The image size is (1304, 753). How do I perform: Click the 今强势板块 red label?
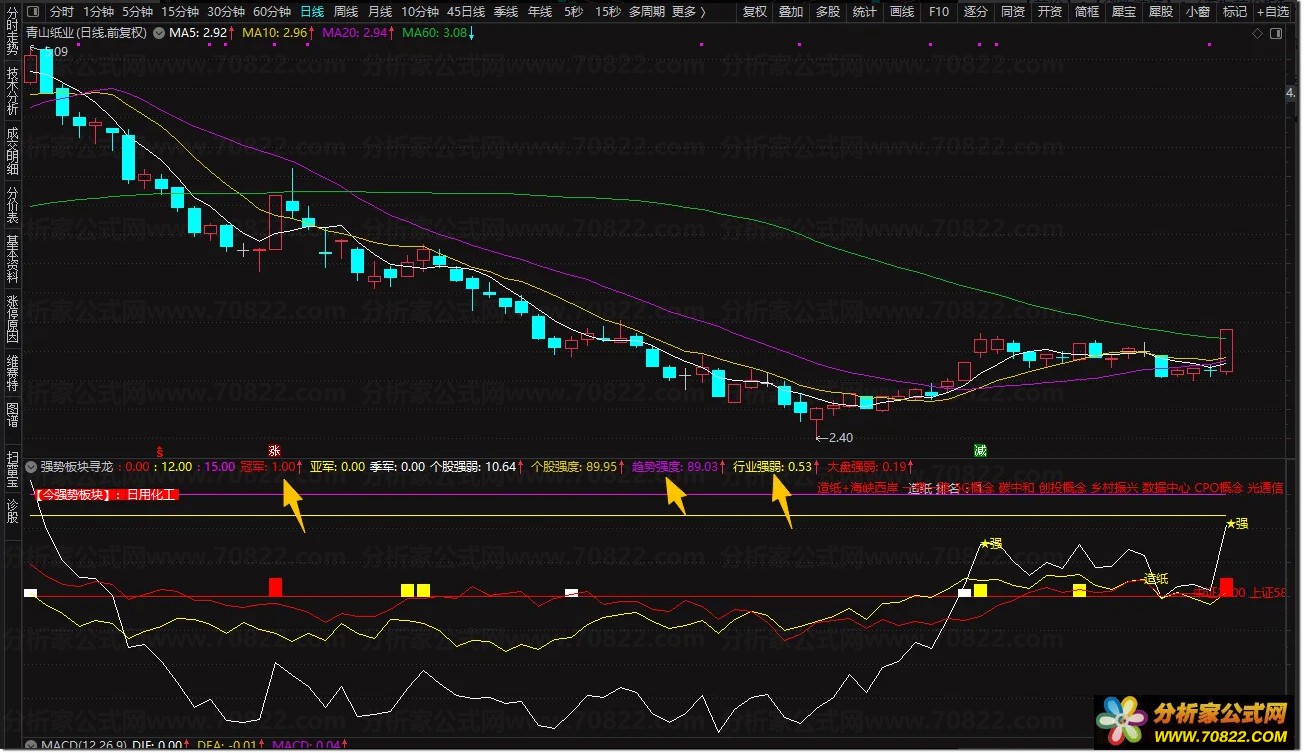(105, 494)
